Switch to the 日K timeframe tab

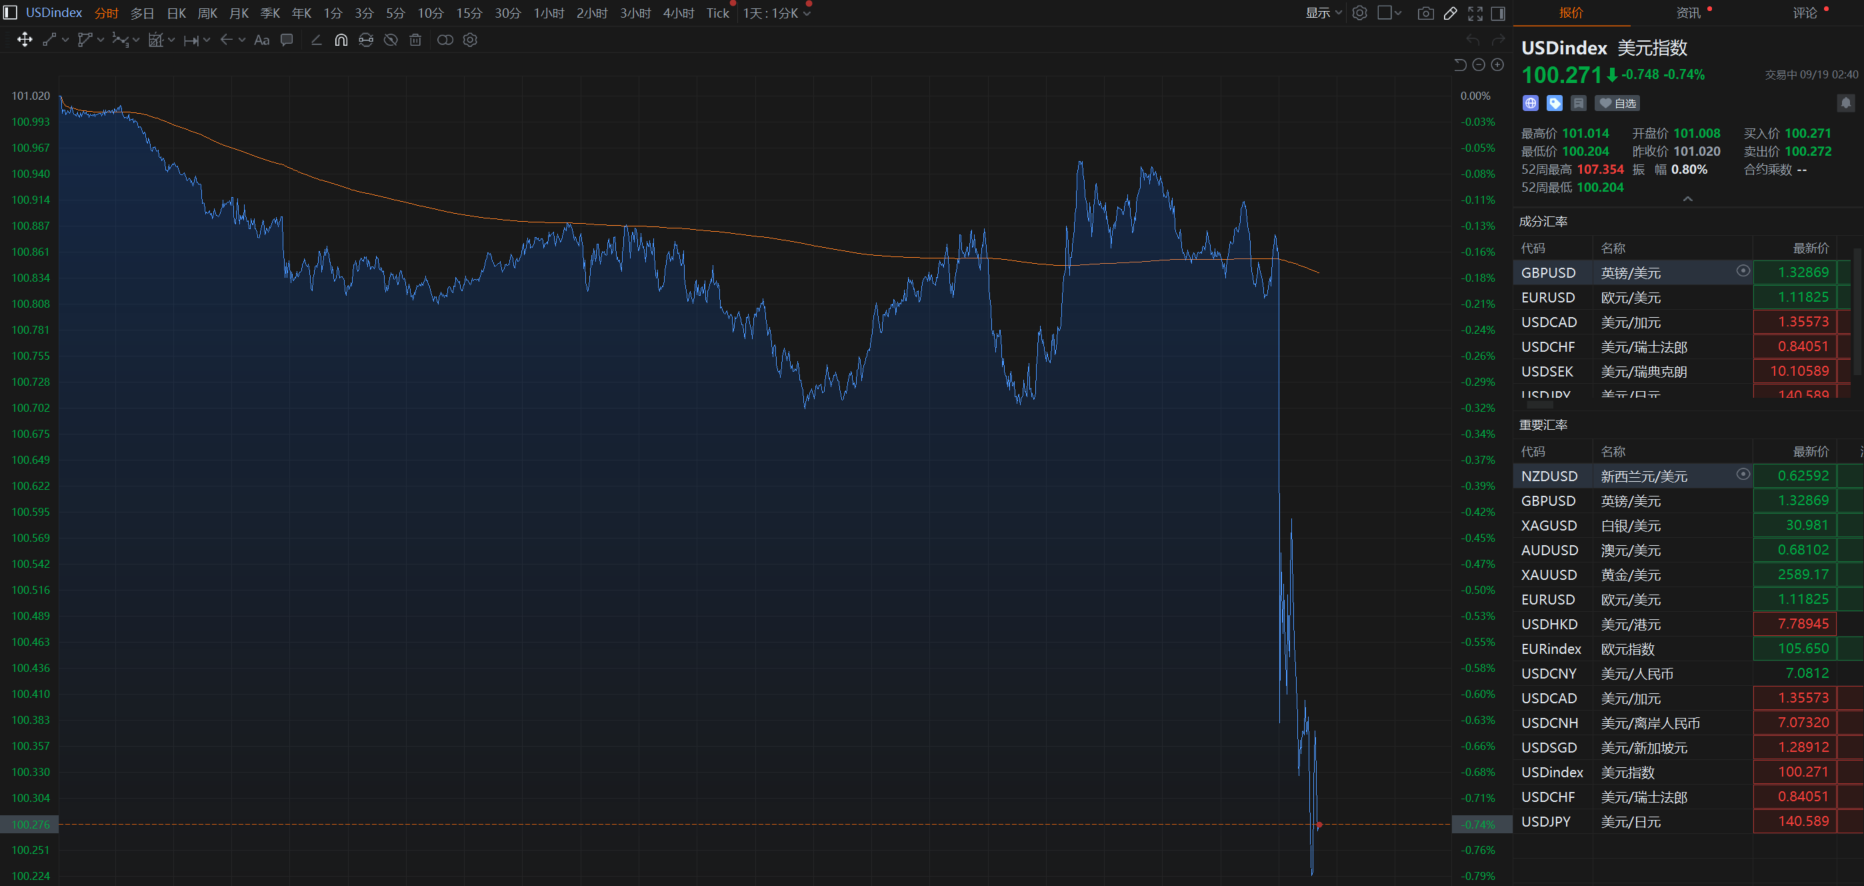click(177, 13)
